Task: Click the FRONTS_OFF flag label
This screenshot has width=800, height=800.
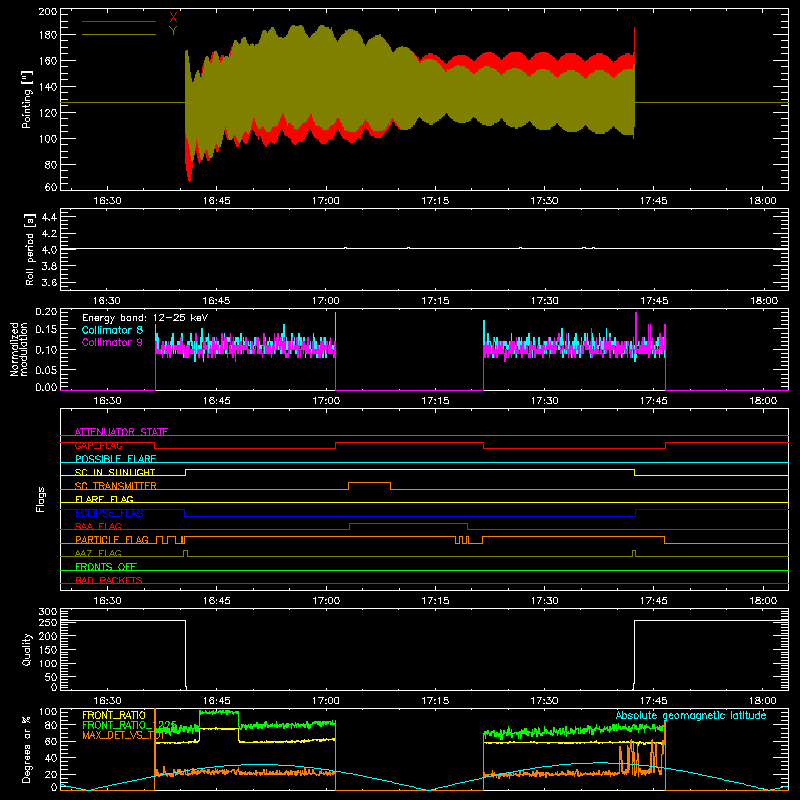Action: coord(106,567)
